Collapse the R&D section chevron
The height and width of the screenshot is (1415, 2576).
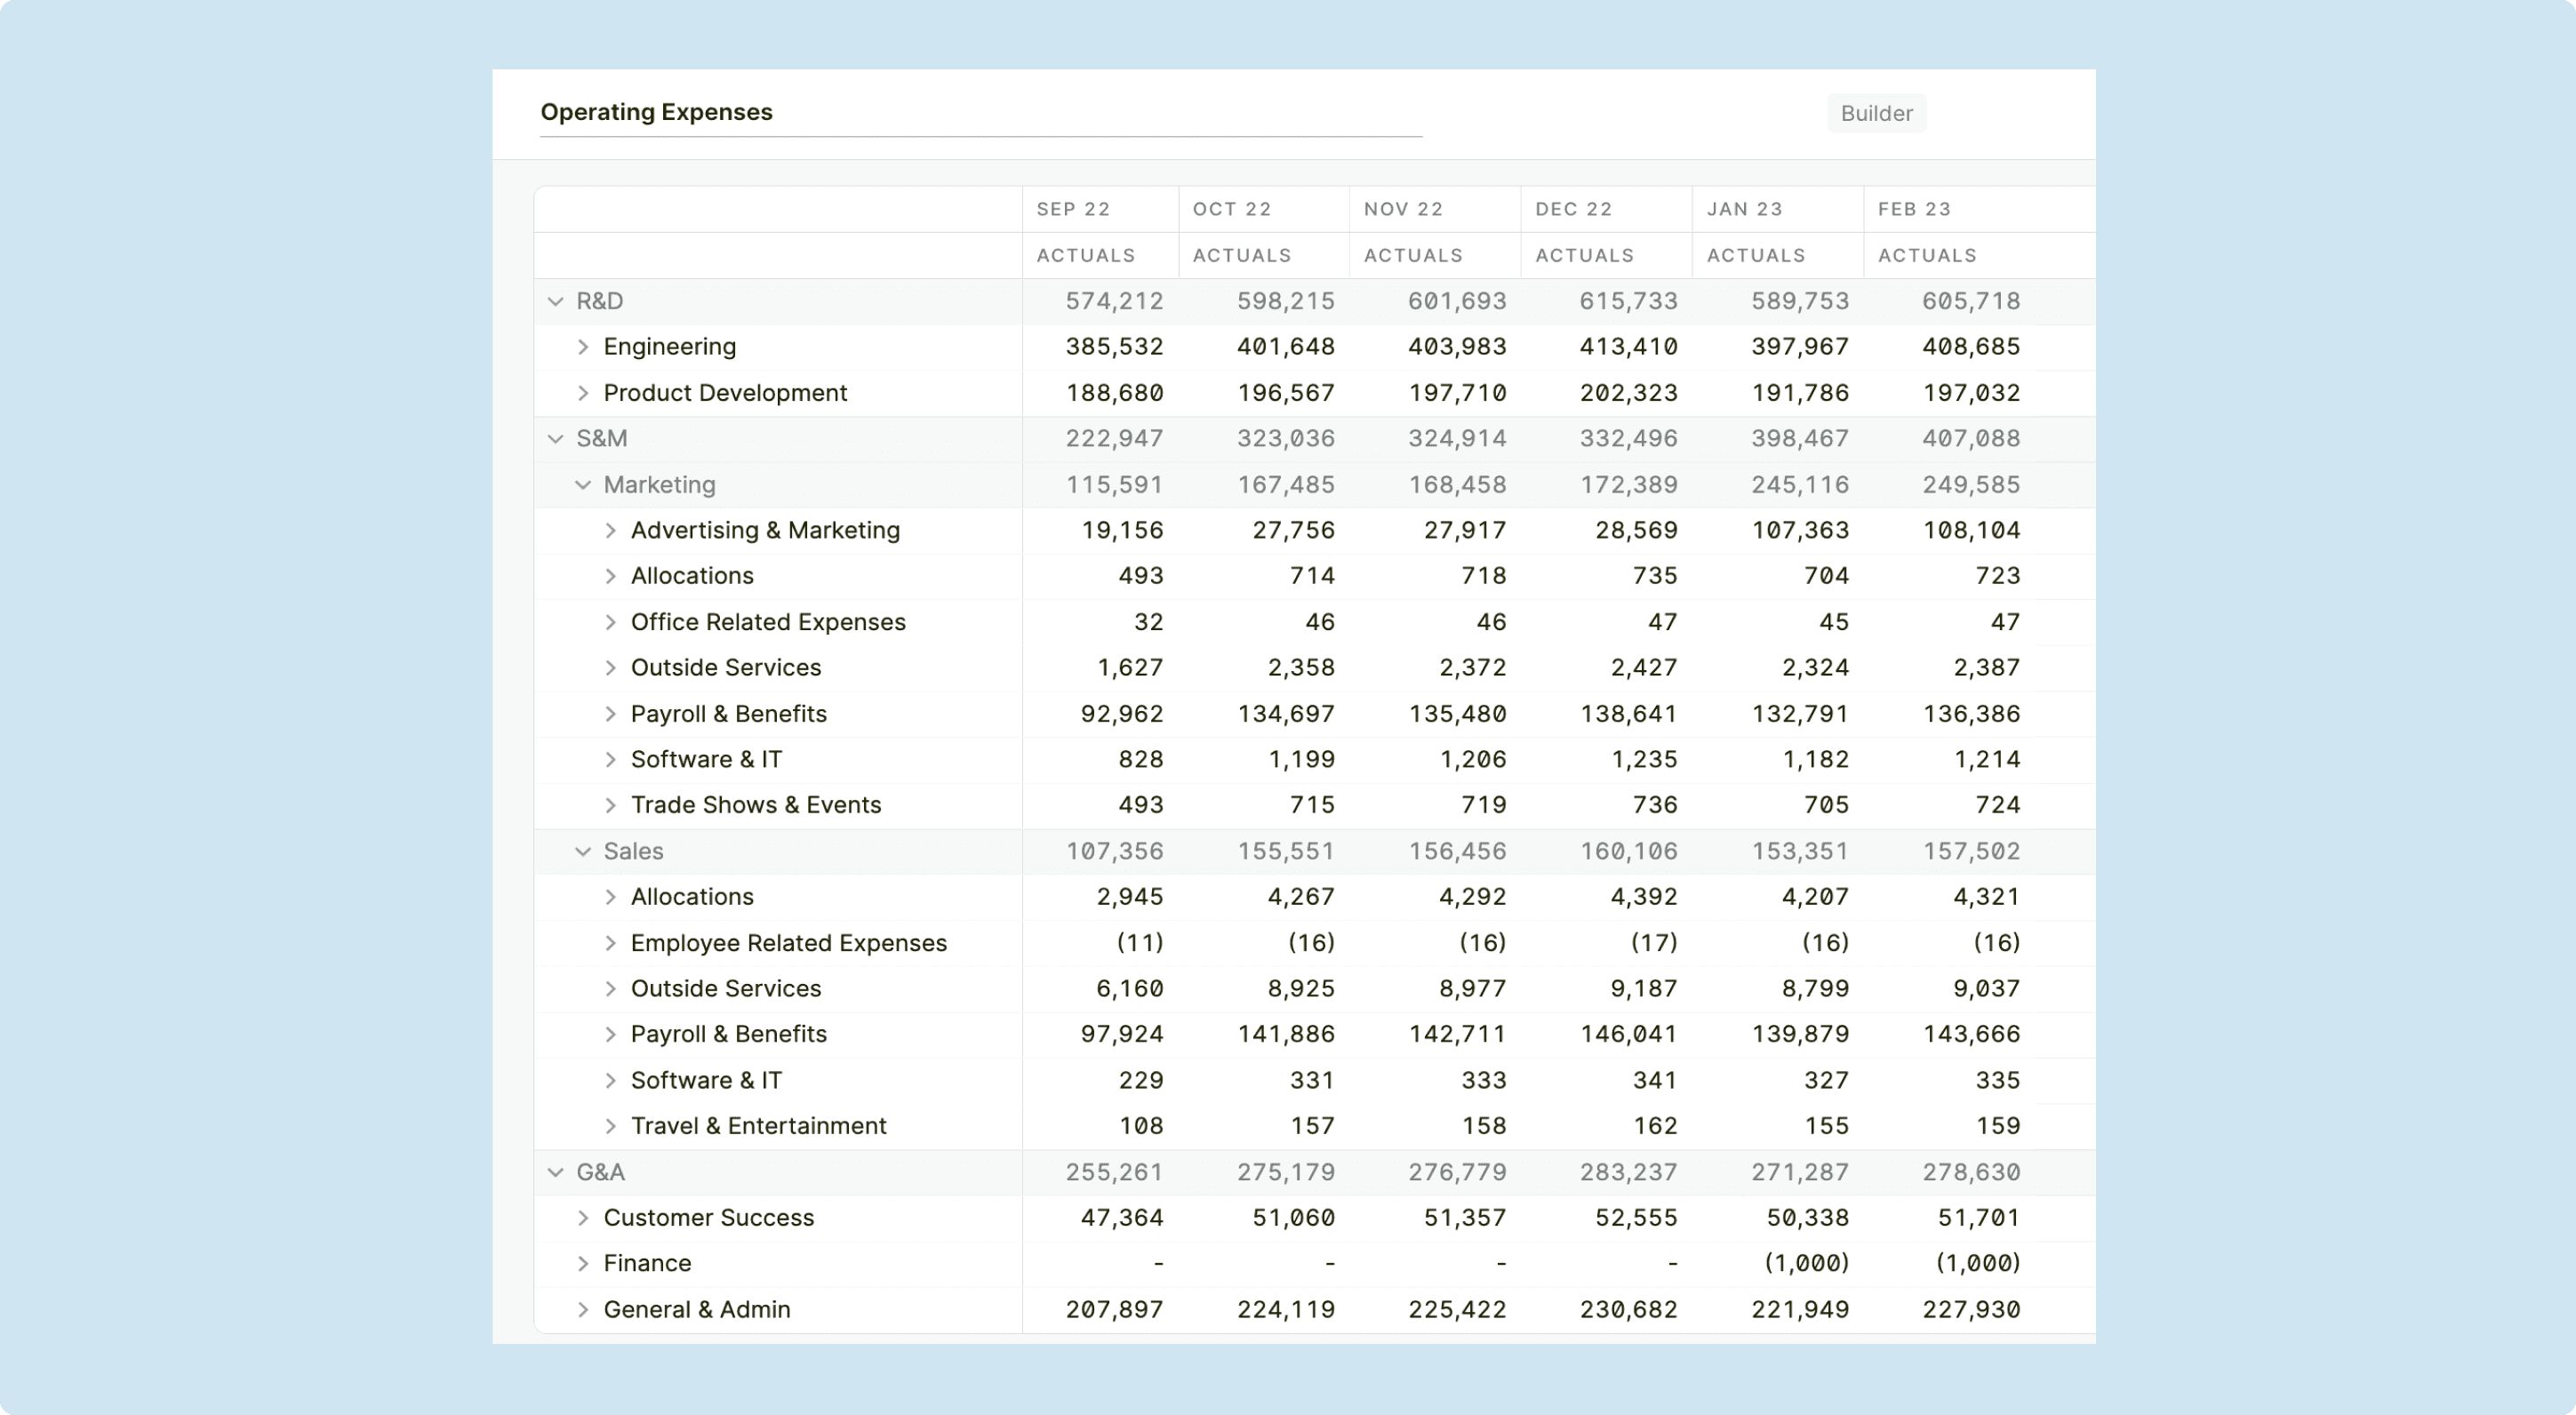click(556, 301)
